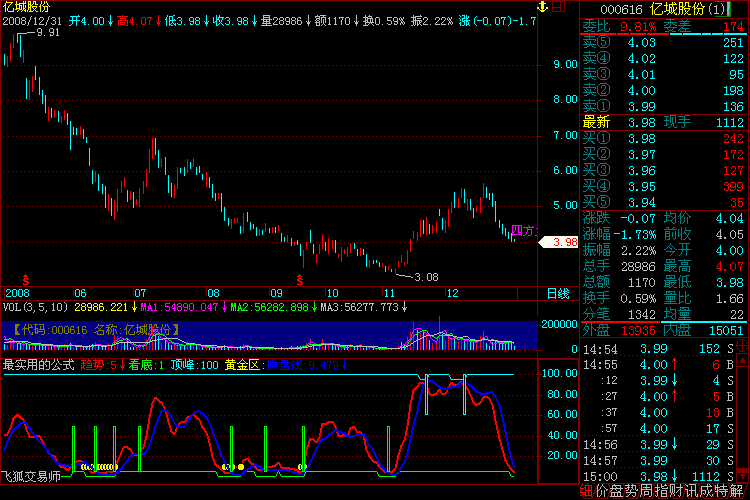Switch to the 财 tab
This screenshot has height=500, width=750.
[676, 491]
